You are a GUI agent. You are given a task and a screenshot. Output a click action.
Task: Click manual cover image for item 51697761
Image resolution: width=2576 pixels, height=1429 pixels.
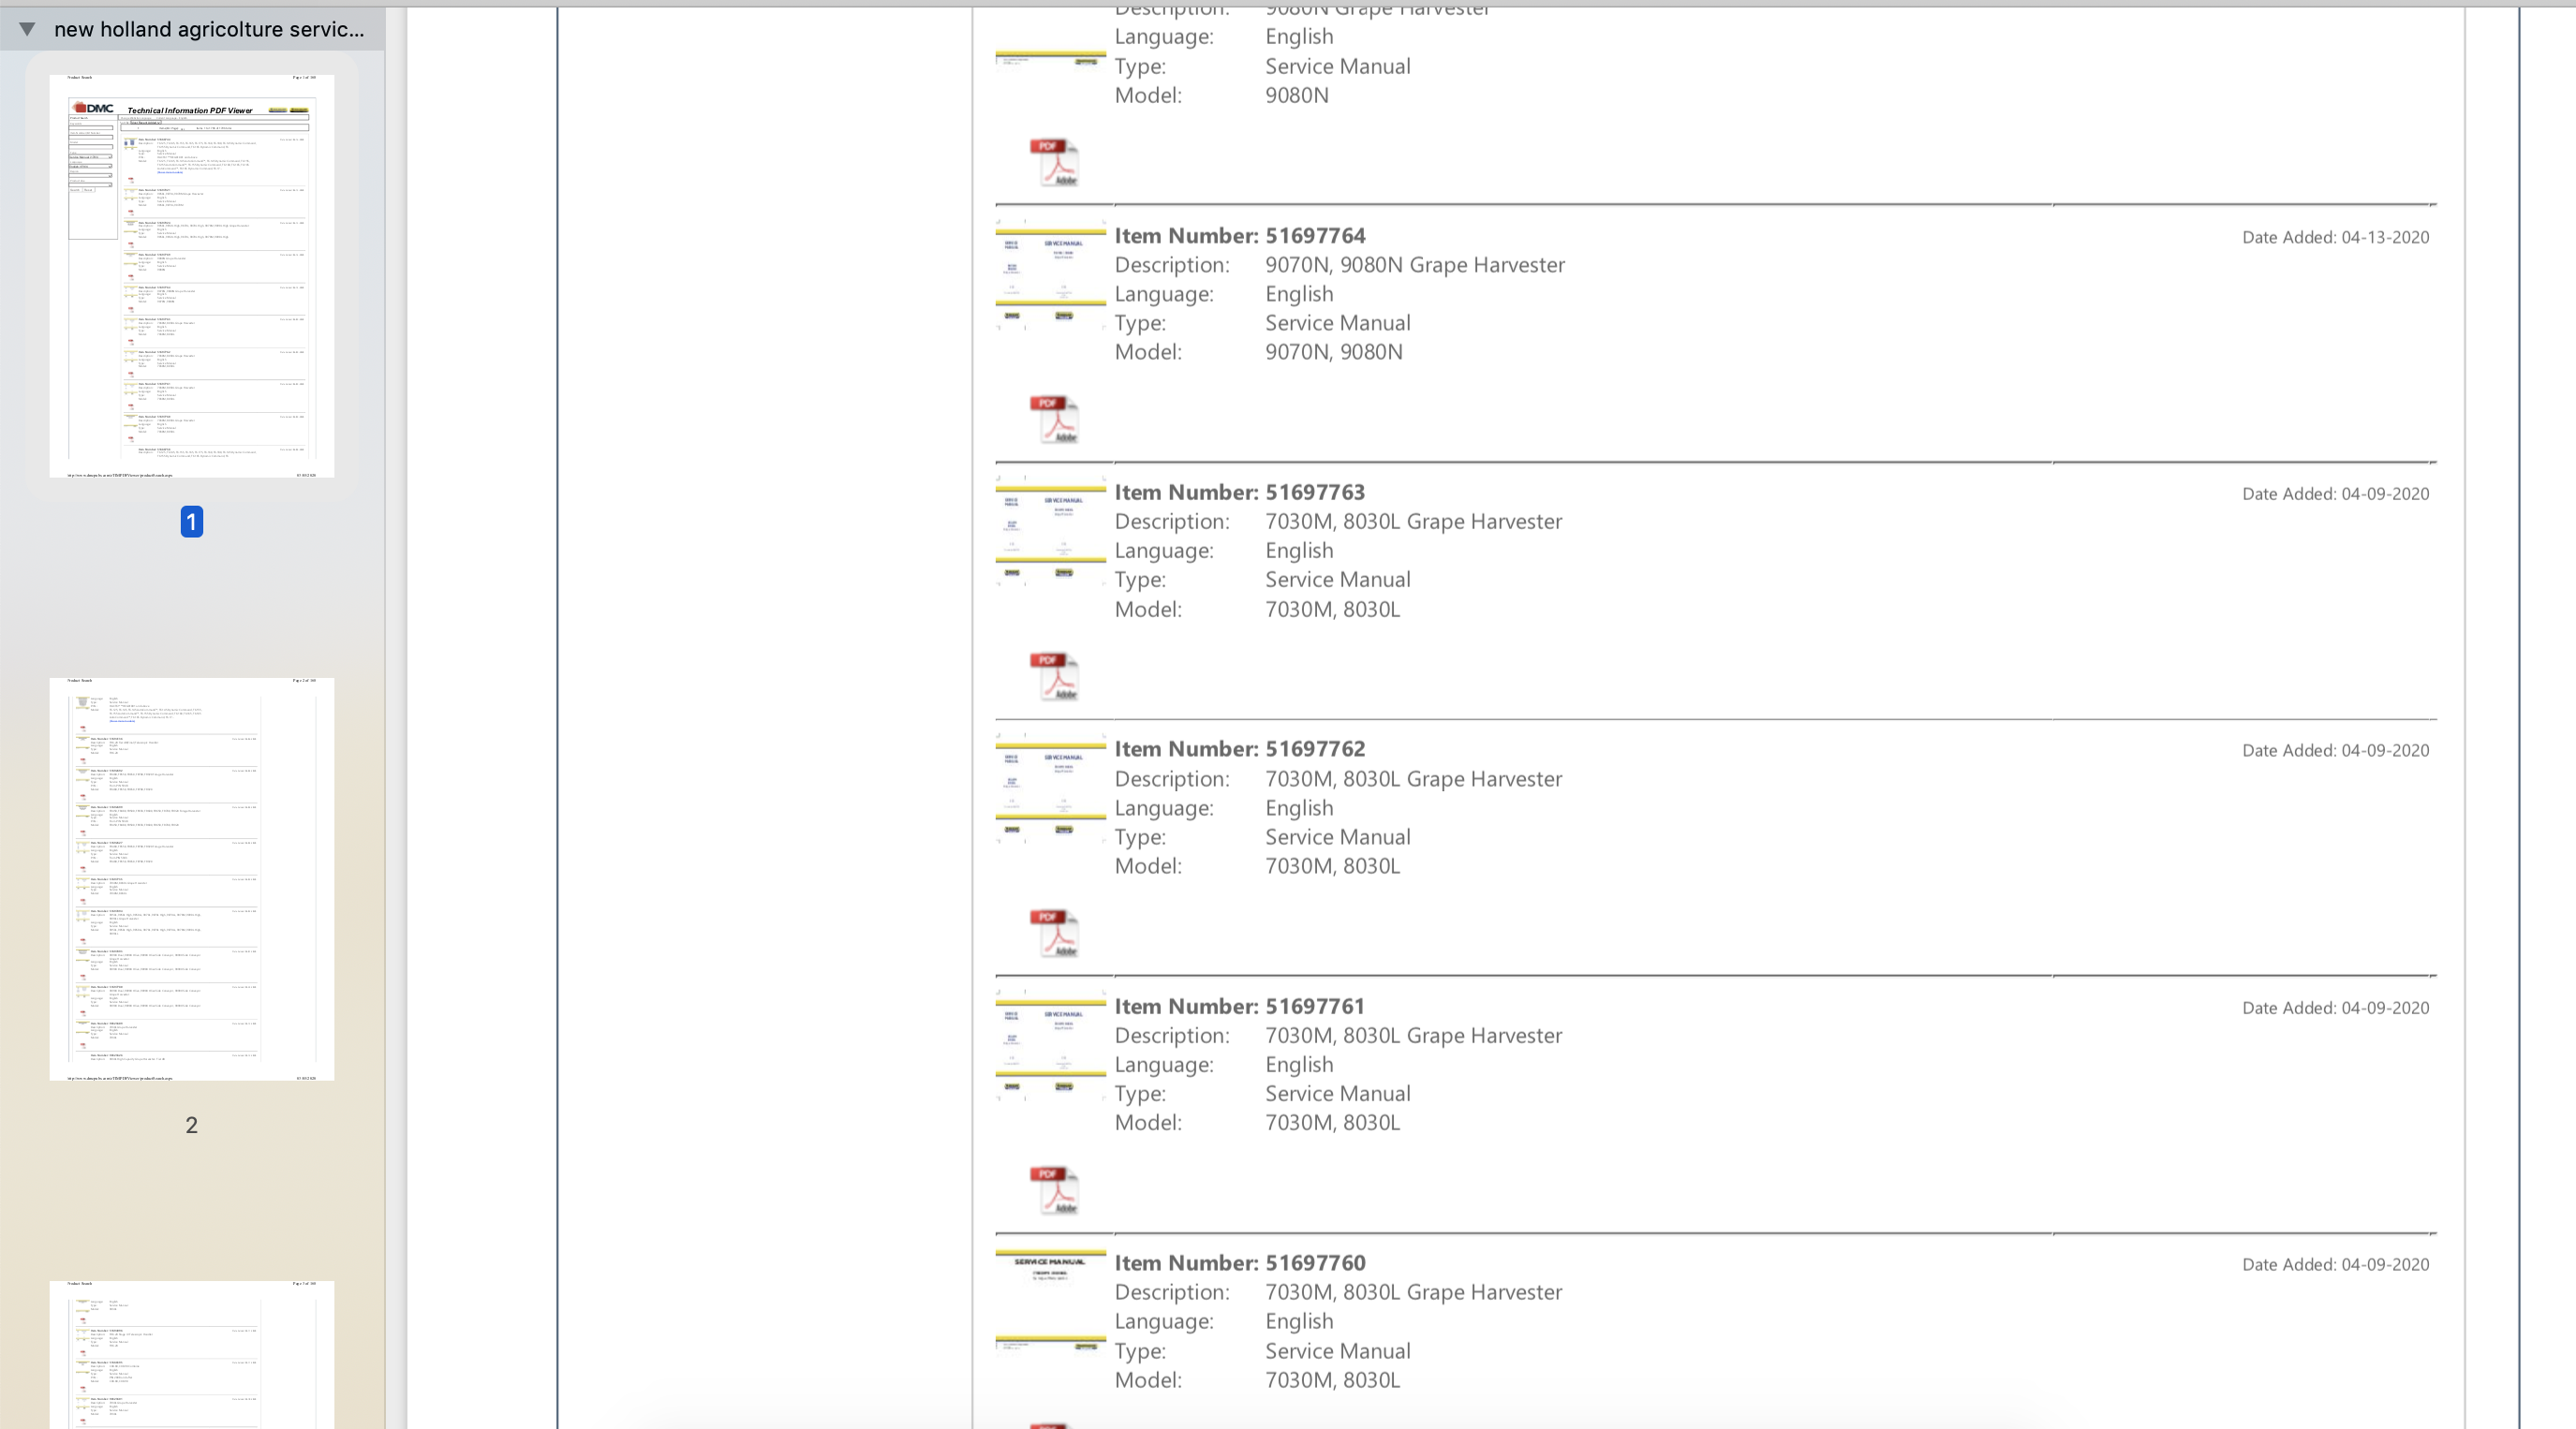click(x=1050, y=1048)
